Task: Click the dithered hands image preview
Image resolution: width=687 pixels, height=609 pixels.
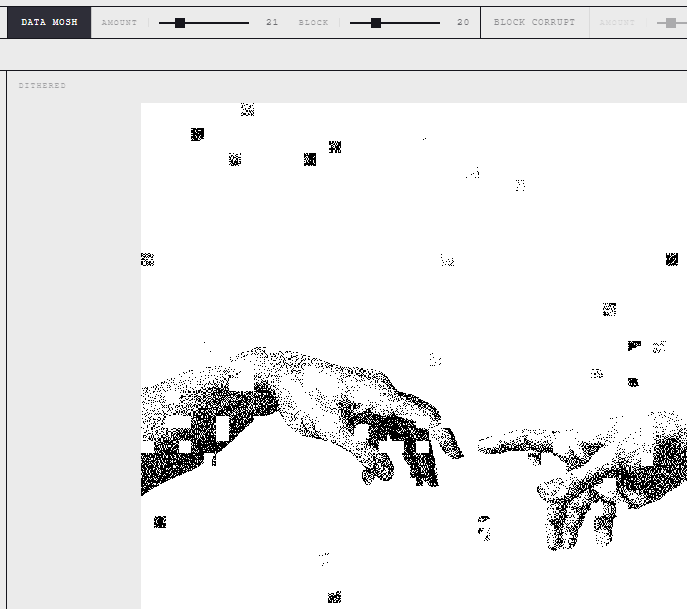Action: 414,356
